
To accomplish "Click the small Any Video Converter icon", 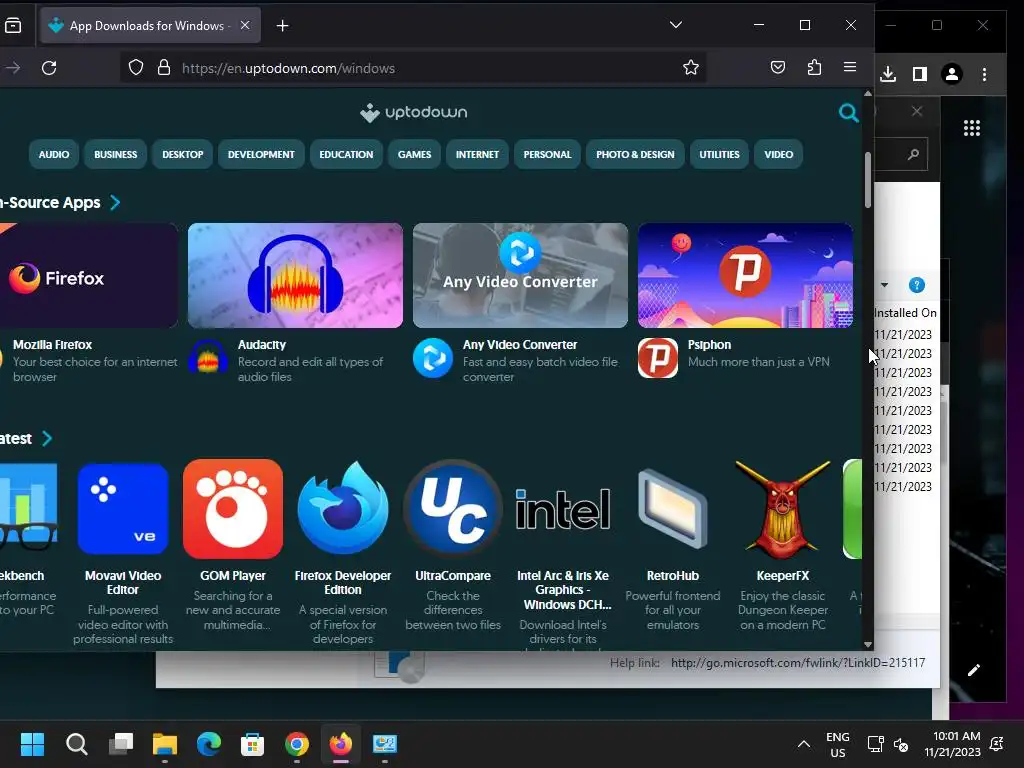I will tap(433, 358).
